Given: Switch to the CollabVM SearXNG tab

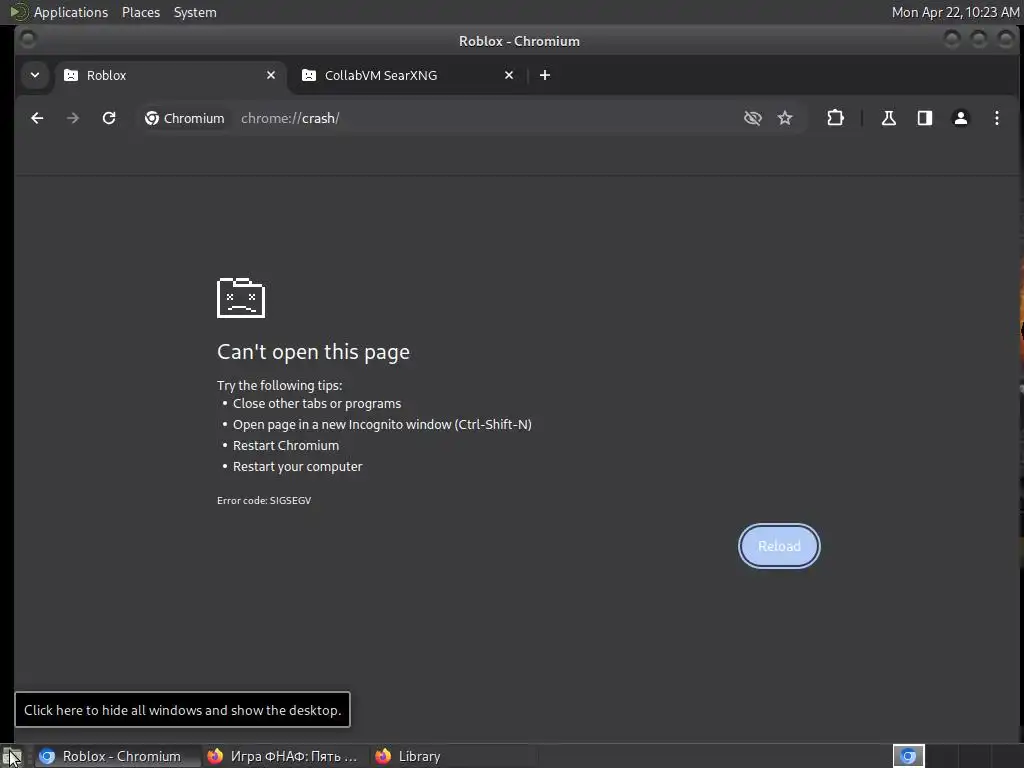Looking at the screenshot, I should pyautogui.click(x=406, y=75).
